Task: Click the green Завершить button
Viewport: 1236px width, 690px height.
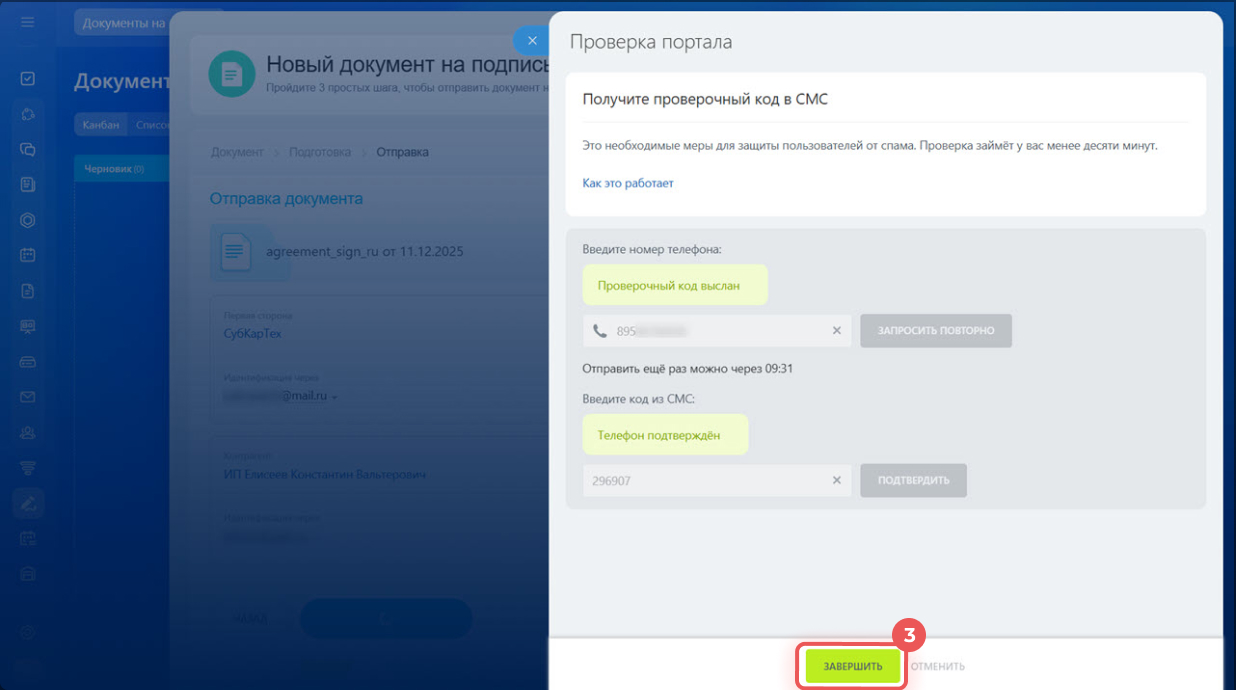Action: (852, 666)
